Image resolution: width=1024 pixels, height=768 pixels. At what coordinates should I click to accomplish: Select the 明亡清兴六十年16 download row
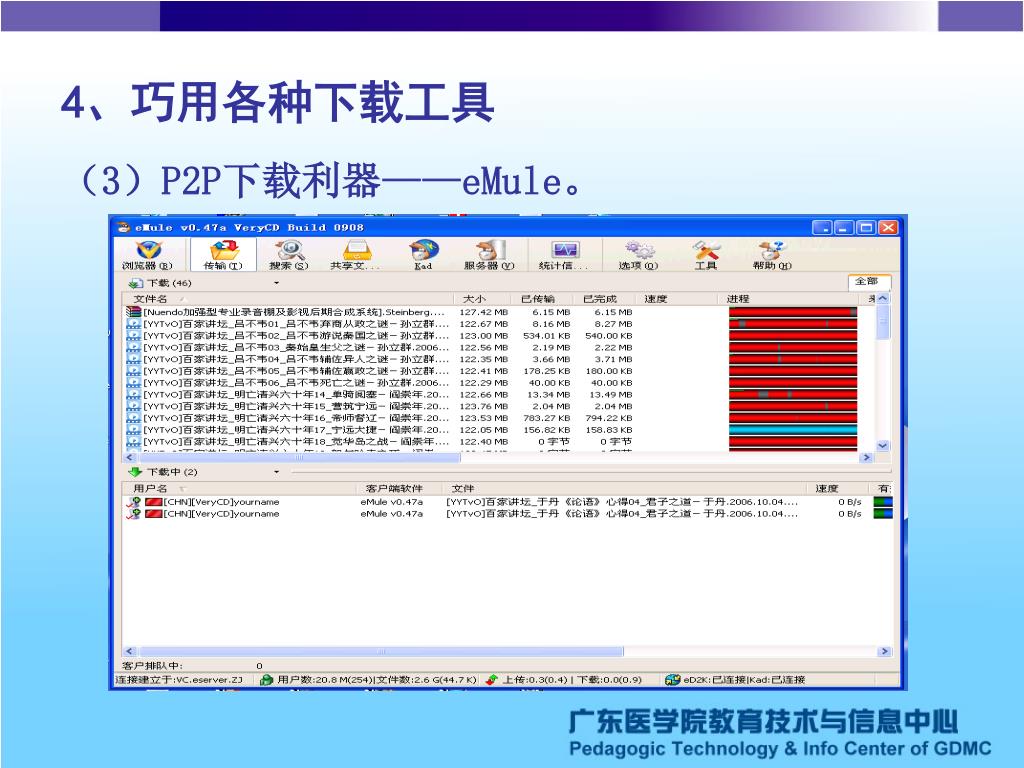point(491,418)
